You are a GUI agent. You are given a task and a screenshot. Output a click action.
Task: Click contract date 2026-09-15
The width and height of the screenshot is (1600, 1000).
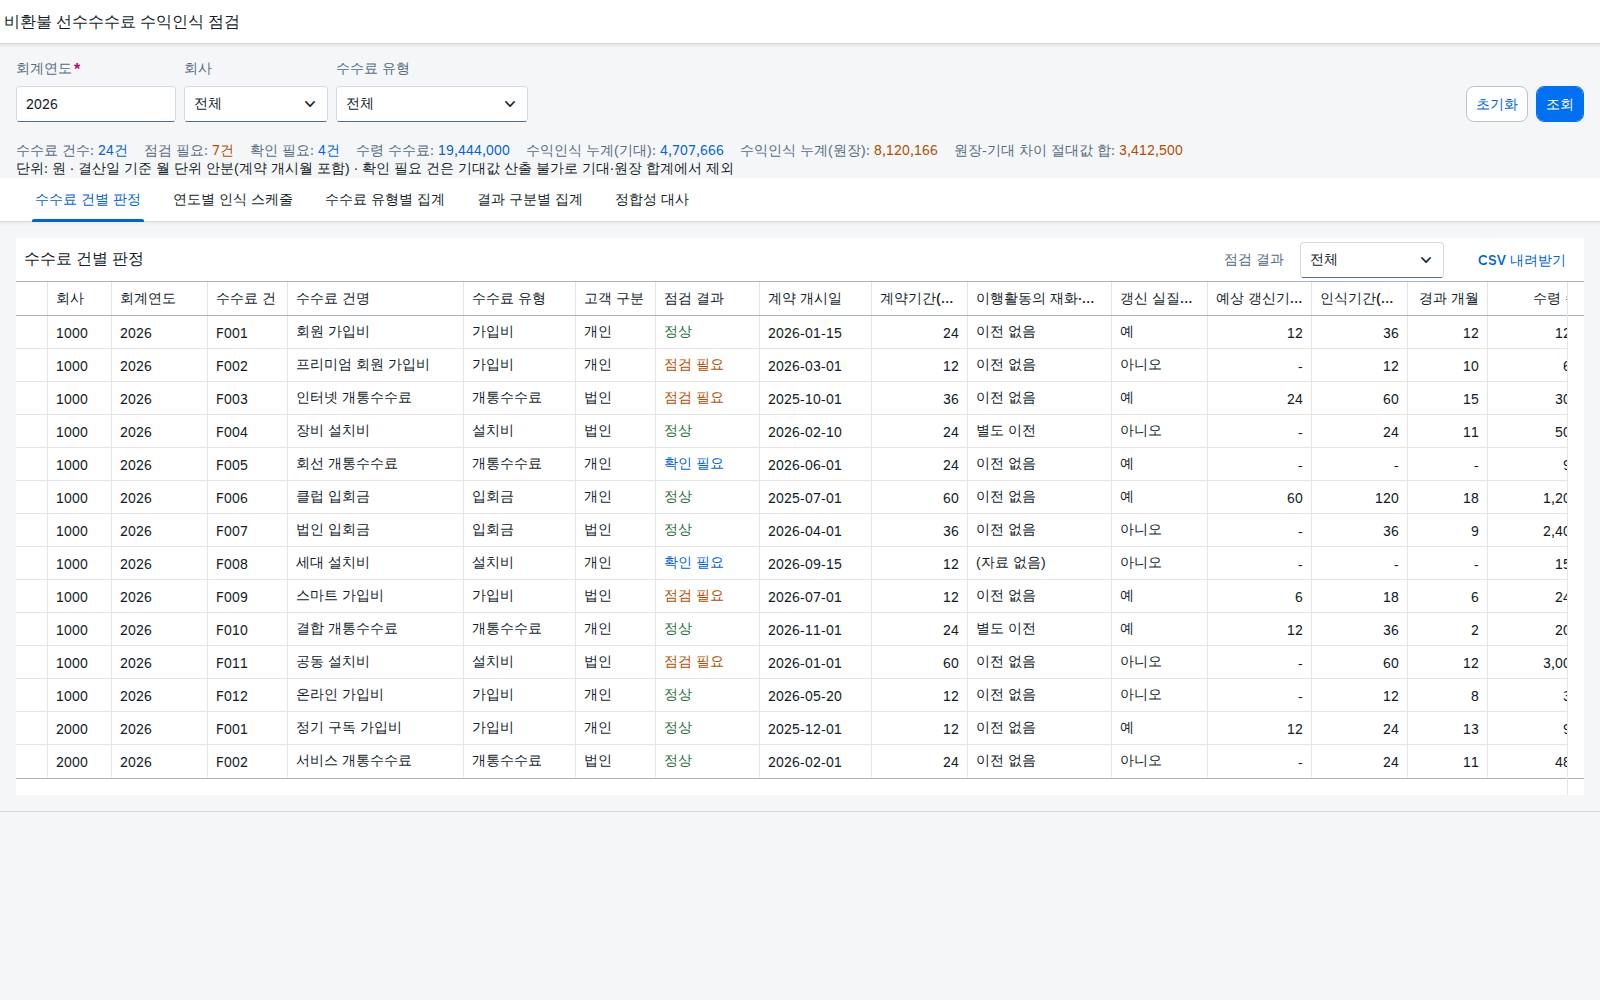[x=805, y=564]
